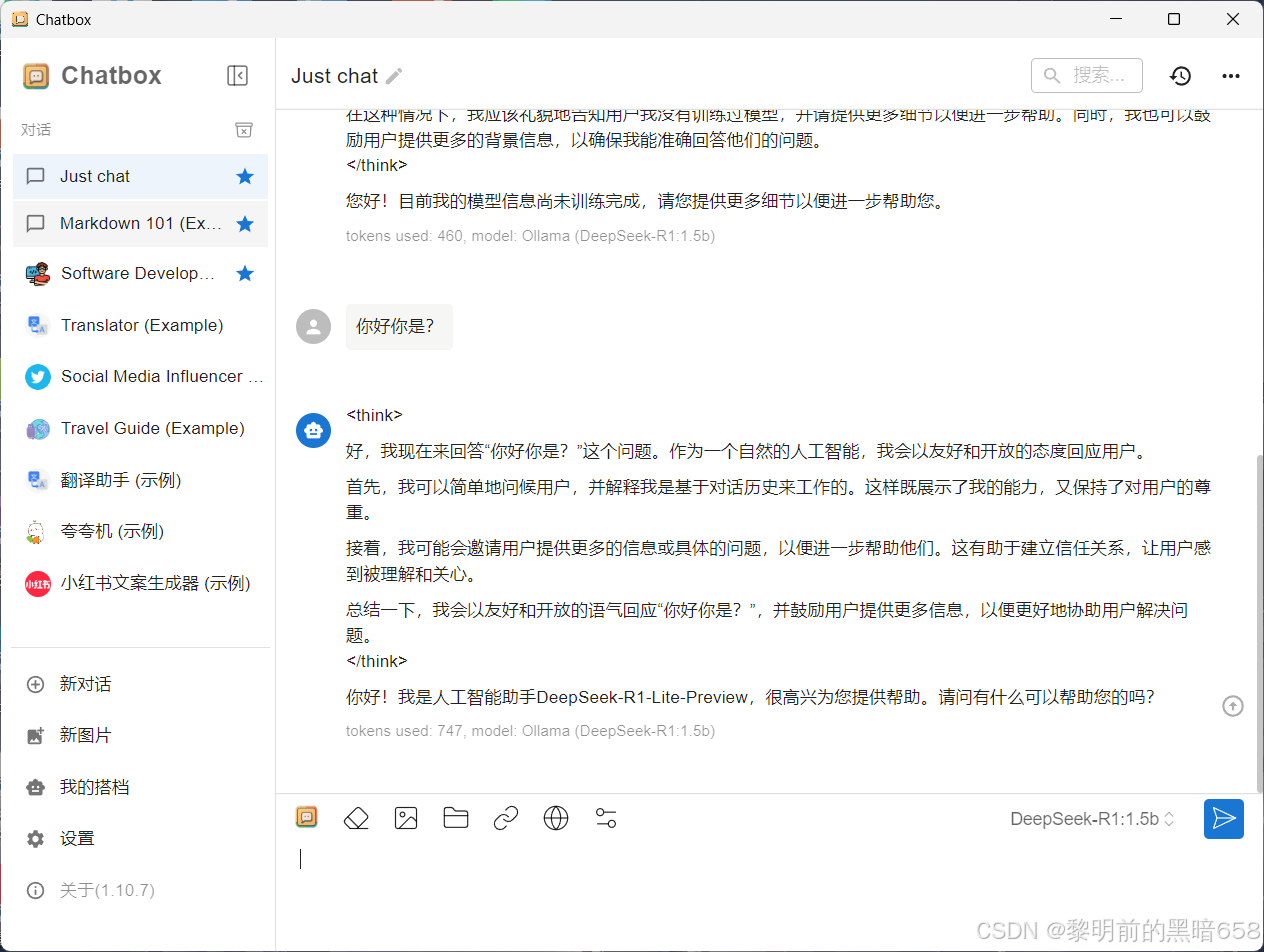Click the gear icon beside 设置

36,839
